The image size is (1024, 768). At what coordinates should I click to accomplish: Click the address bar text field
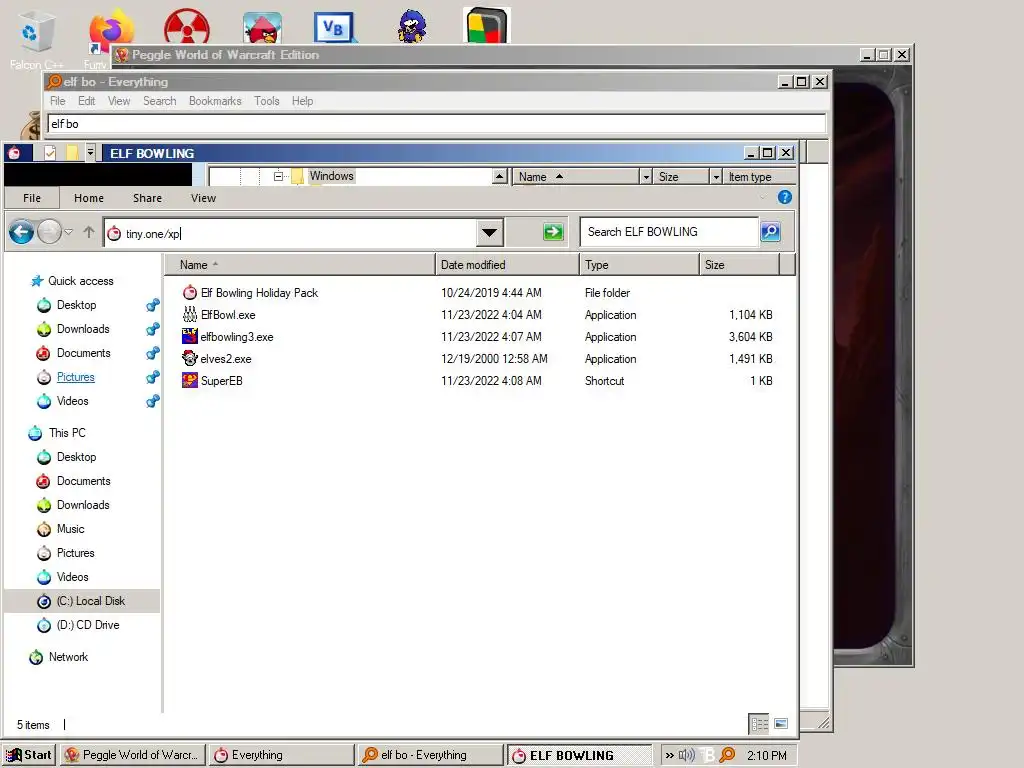[x=291, y=233]
